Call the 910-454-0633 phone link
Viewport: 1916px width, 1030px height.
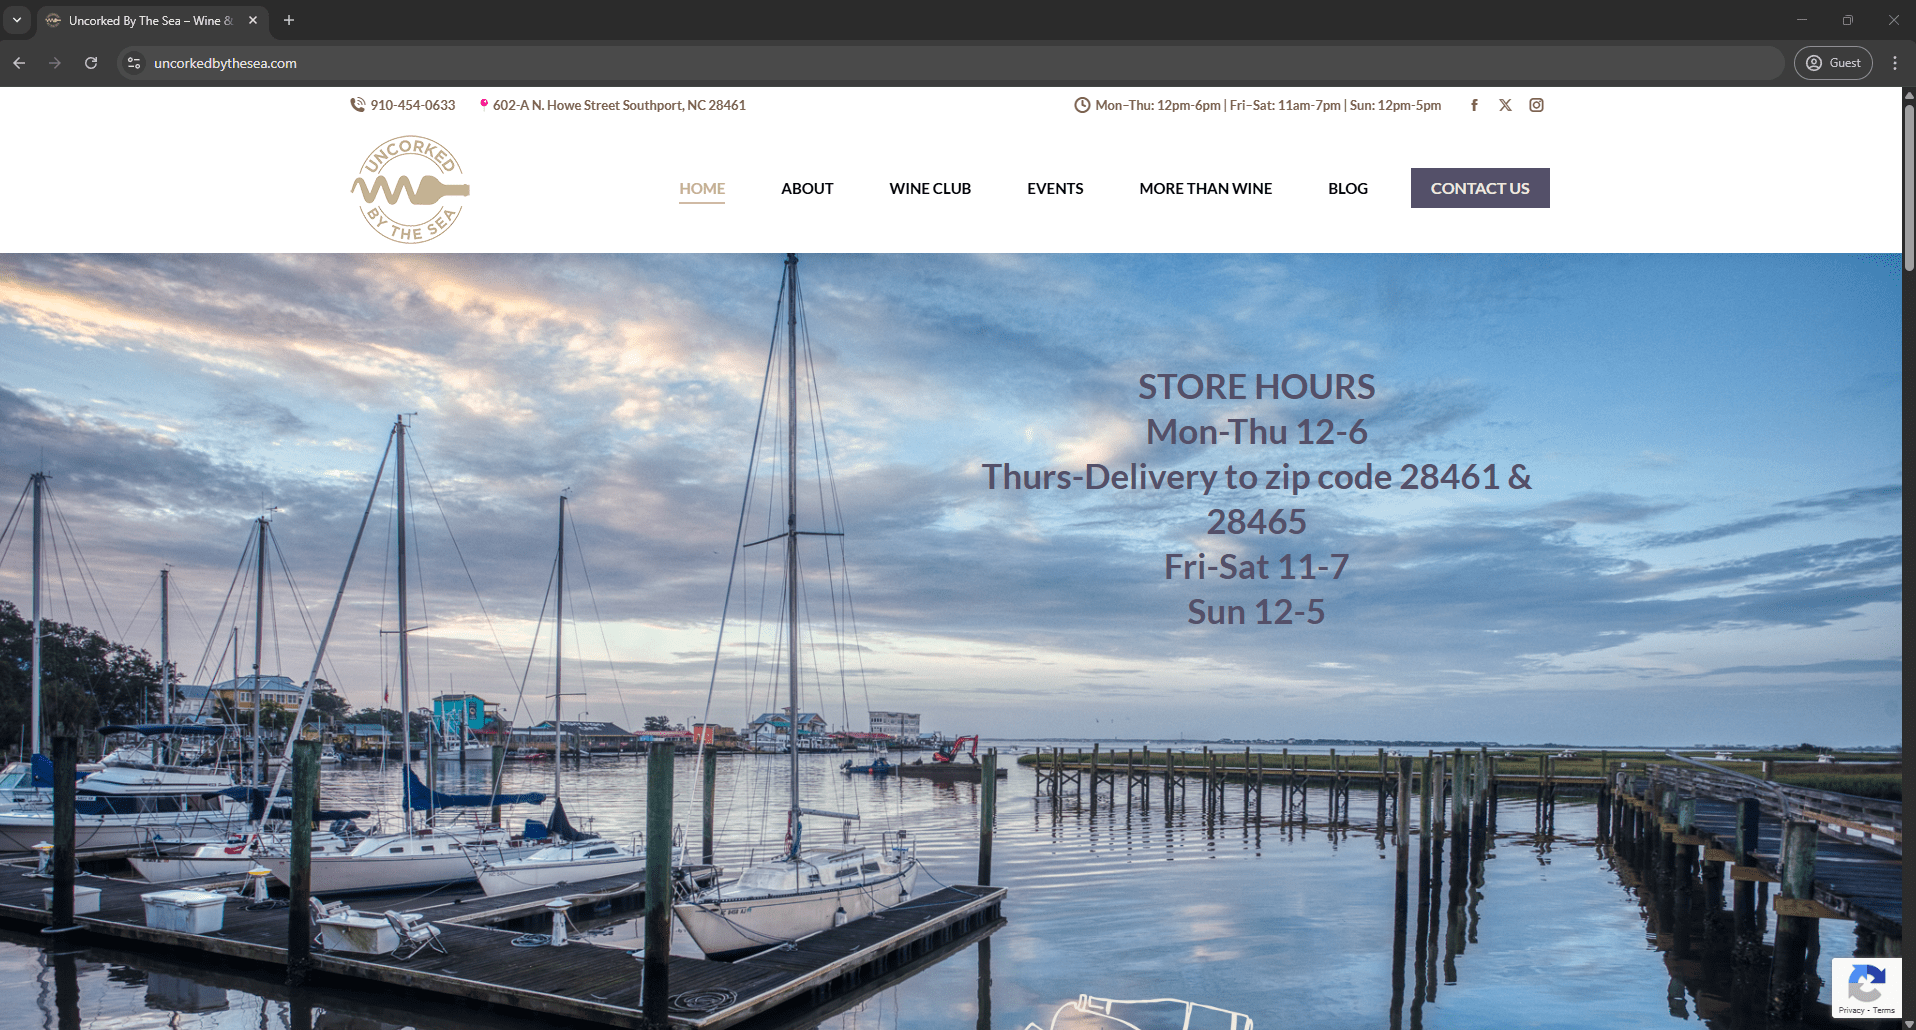pos(413,105)
